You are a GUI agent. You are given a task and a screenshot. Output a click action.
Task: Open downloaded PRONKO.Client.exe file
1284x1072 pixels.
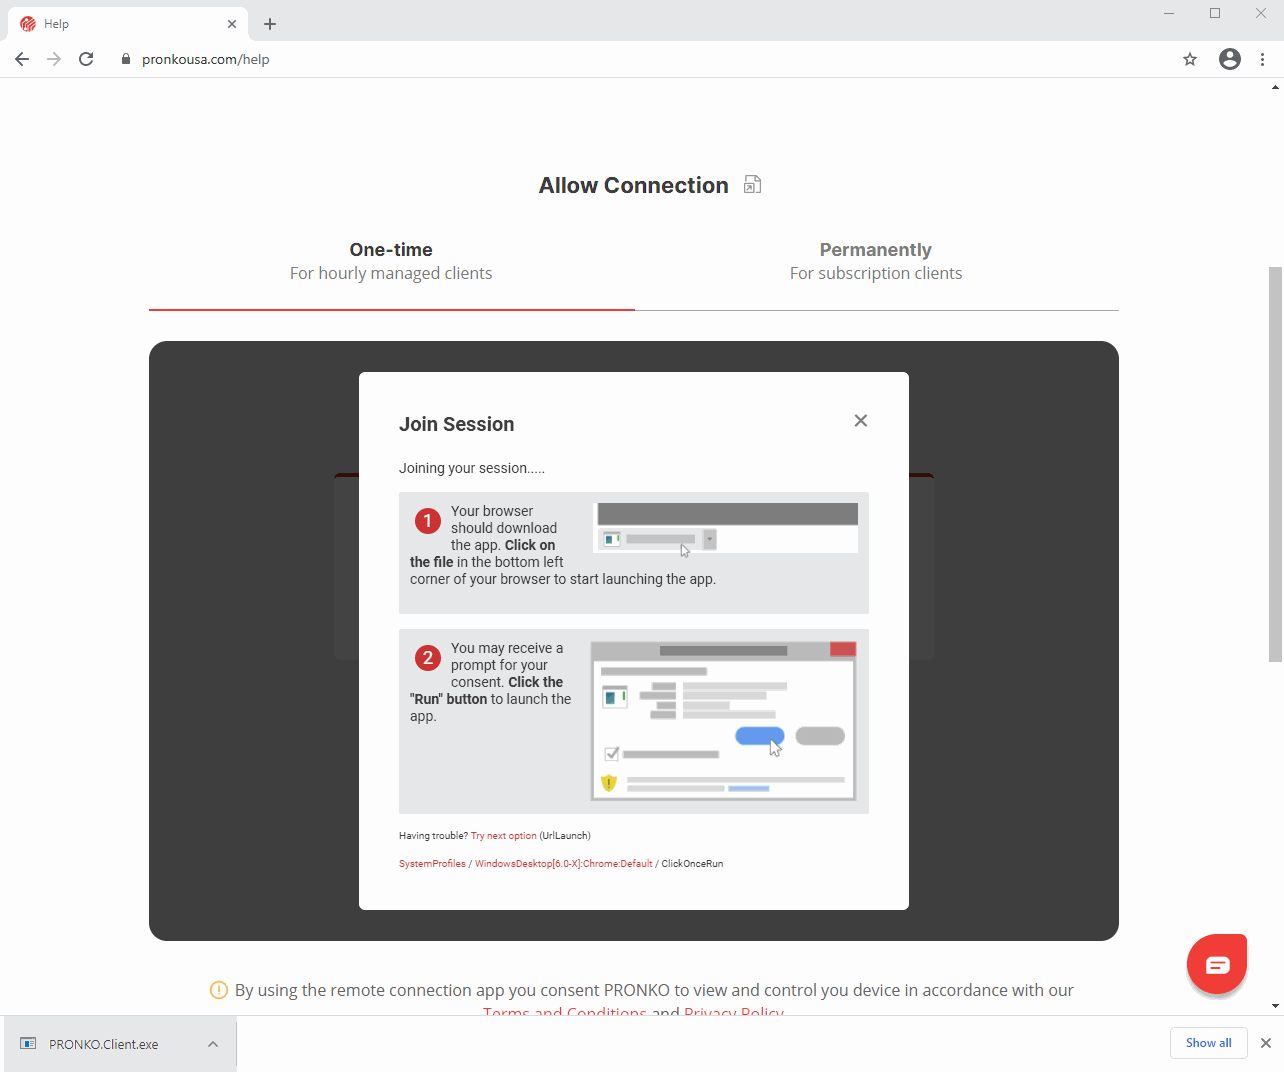click(104, 1044)
